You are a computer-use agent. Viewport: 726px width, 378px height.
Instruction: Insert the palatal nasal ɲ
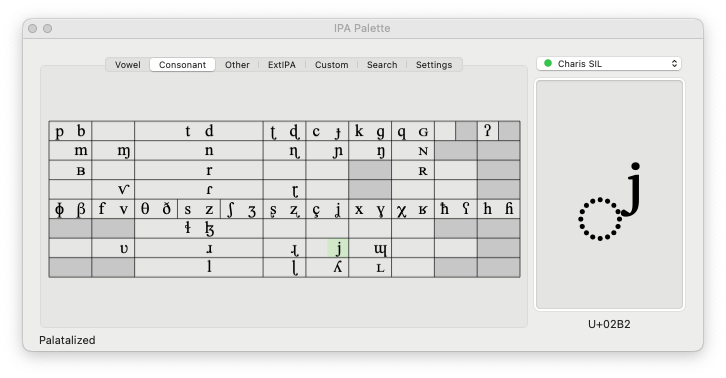click(338, 151)
